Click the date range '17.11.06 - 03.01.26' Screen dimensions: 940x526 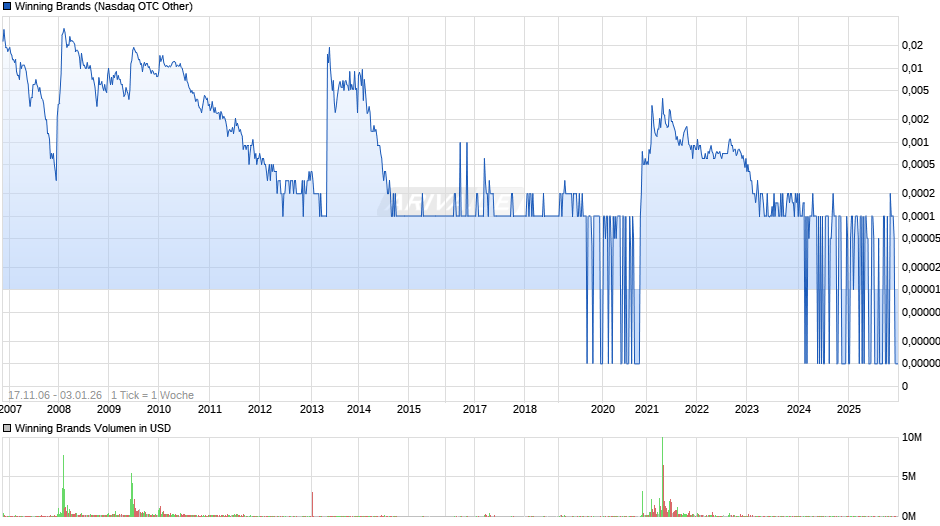pyautogui.click(x=55, y=395)
